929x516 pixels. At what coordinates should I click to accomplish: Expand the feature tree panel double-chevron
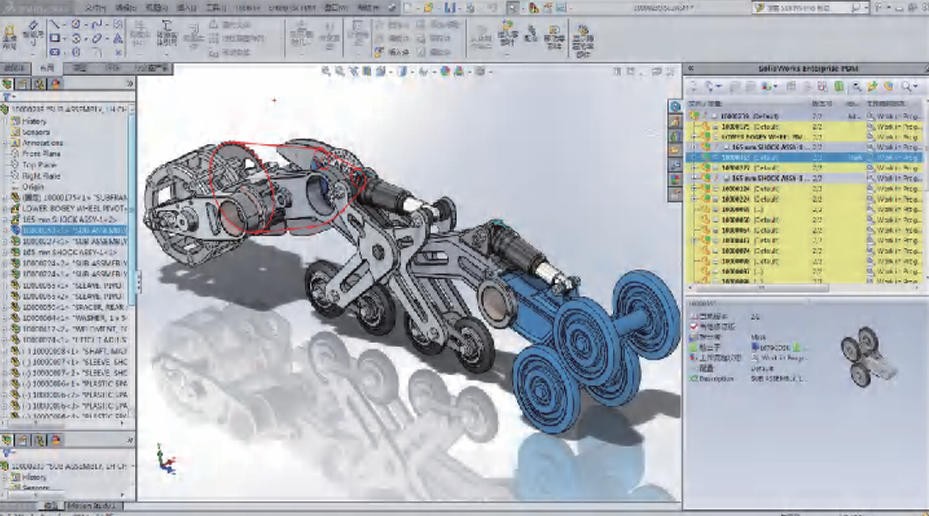pyautogui.click(x=129, y=84)
